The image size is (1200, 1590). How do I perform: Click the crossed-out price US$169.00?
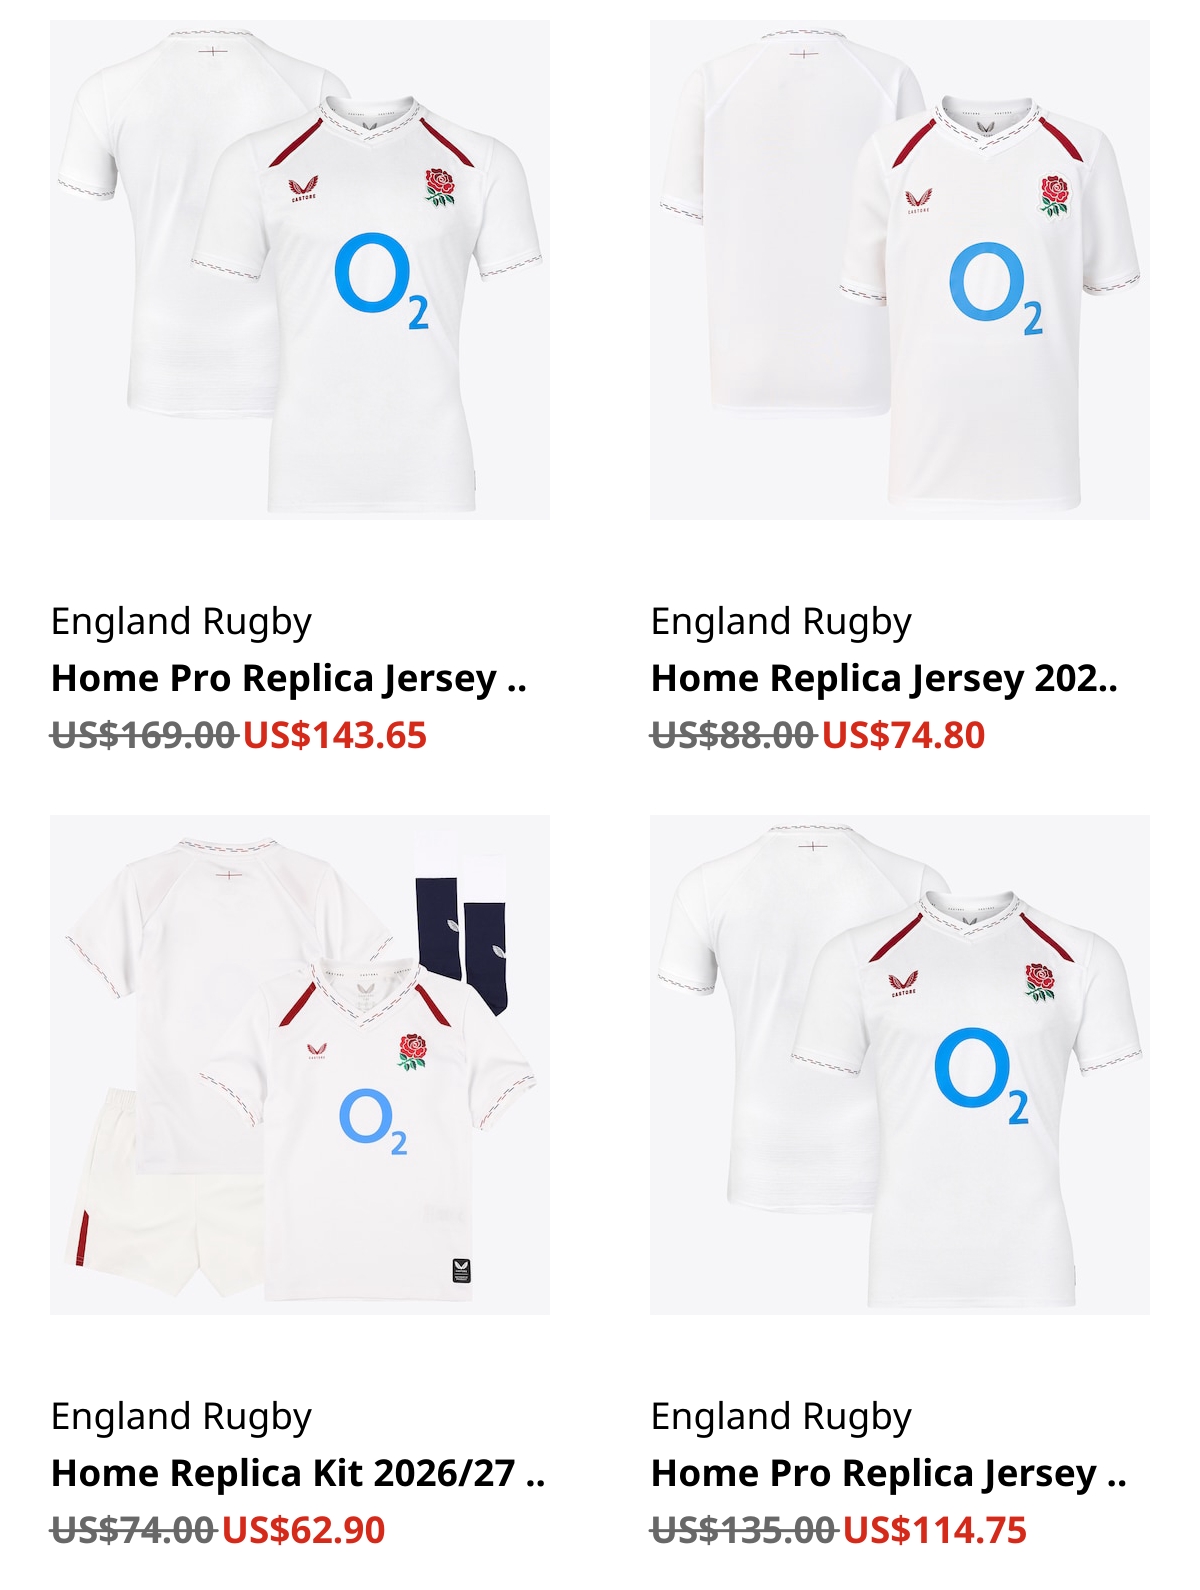point(143,735)
